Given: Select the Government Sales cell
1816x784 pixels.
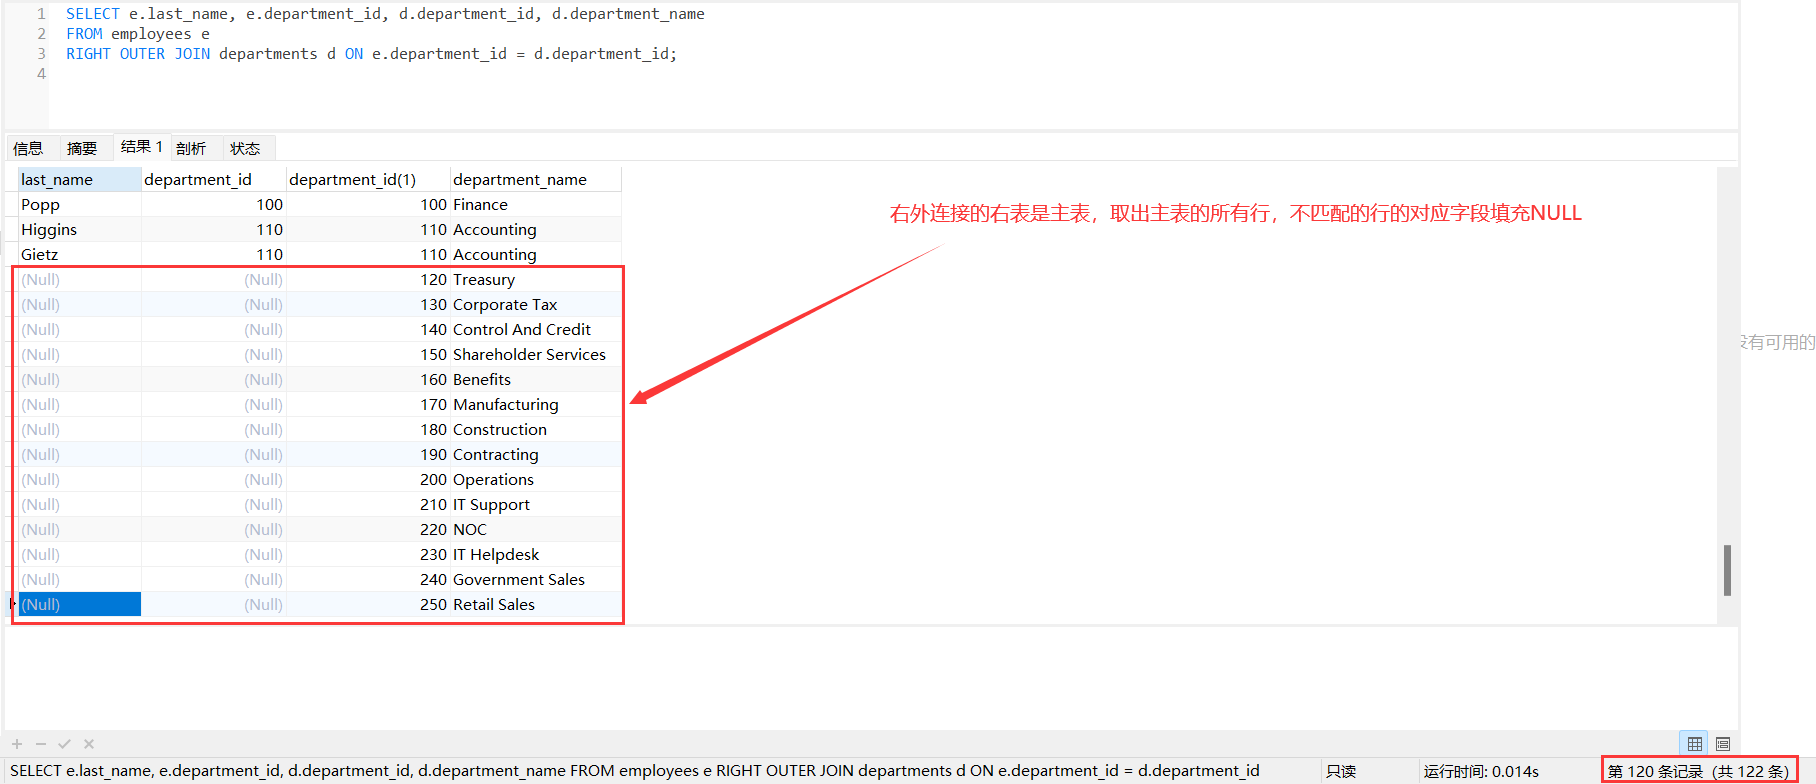Looking at the screenshot, I should tap(535, 579).
